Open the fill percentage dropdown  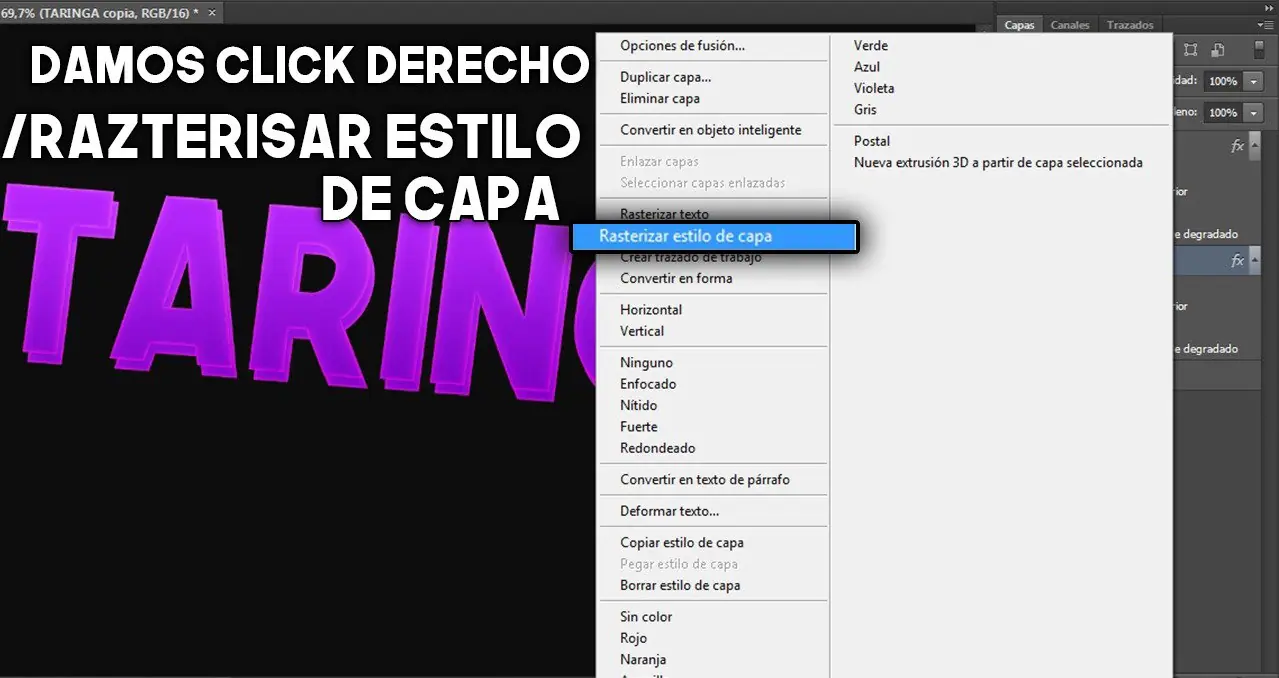point(1254,113)
